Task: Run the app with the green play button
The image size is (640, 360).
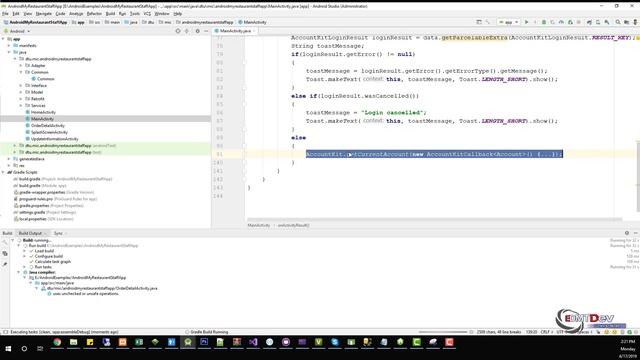Action: [x=526, y=22]
